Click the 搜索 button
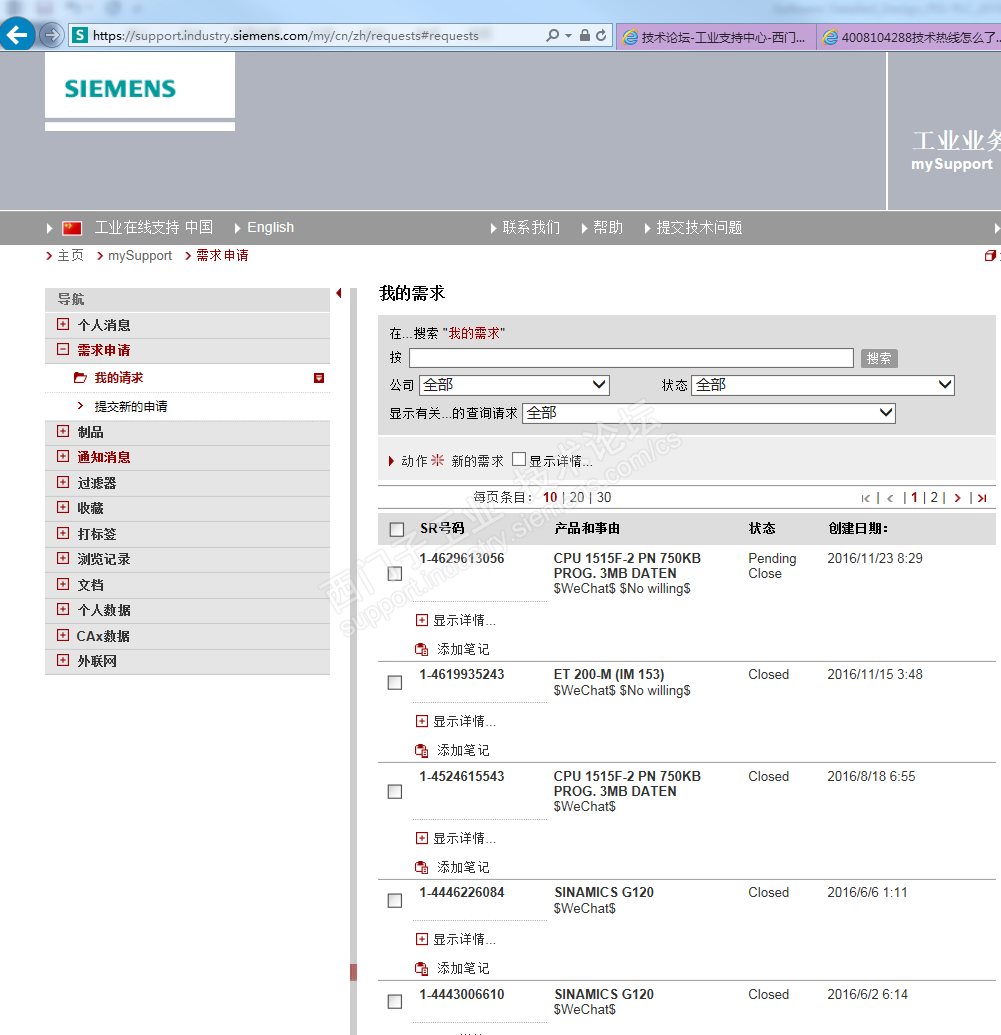The width and height of the screenshot is (1001, 1035). tap(879, 358)
